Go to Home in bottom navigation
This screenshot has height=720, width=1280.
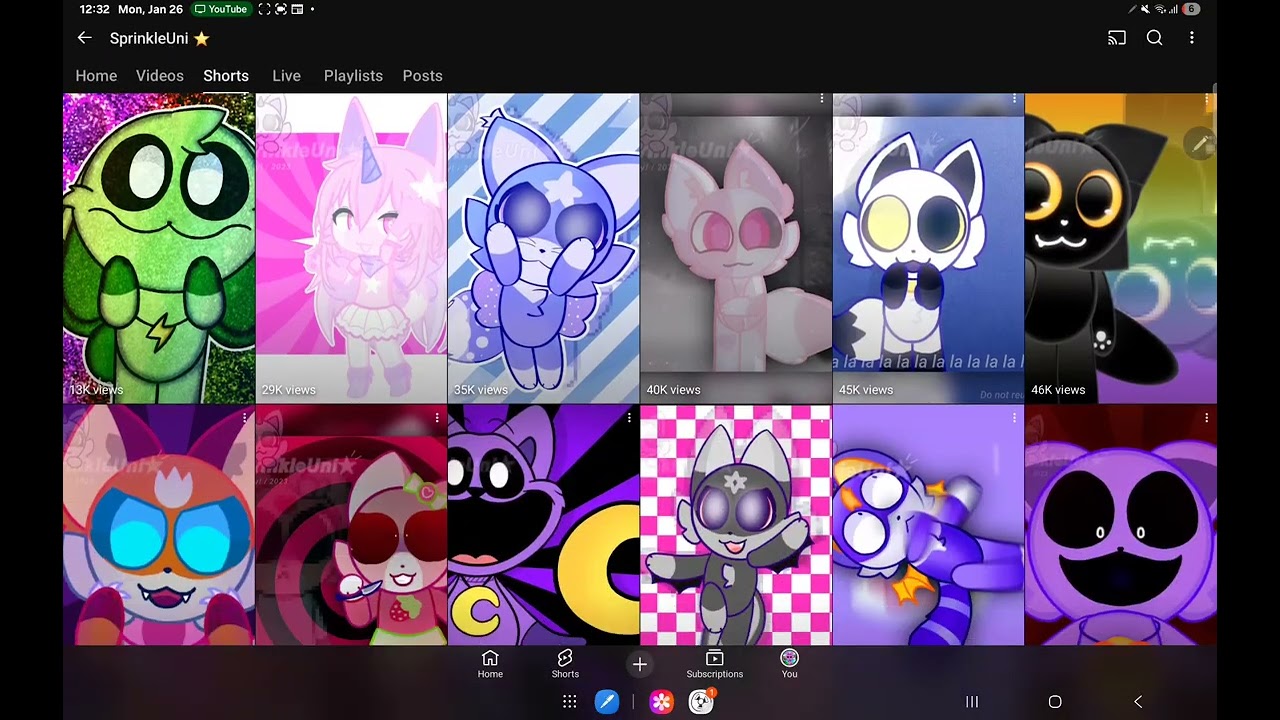pyautogui.click(x=490, y=664)
